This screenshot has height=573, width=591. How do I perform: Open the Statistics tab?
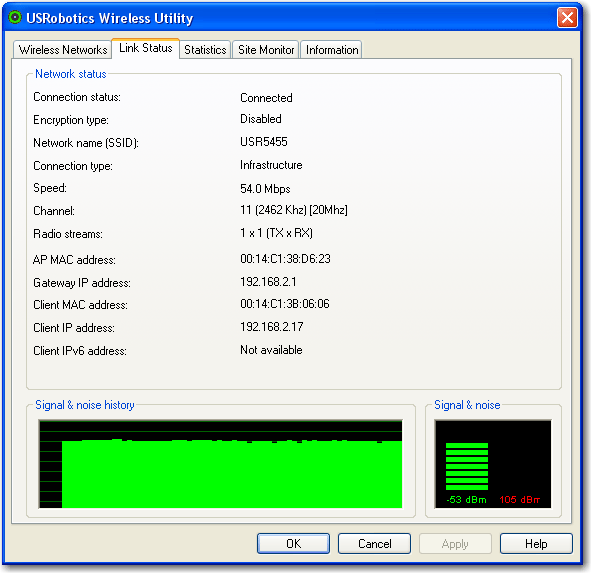click(205, 50)
